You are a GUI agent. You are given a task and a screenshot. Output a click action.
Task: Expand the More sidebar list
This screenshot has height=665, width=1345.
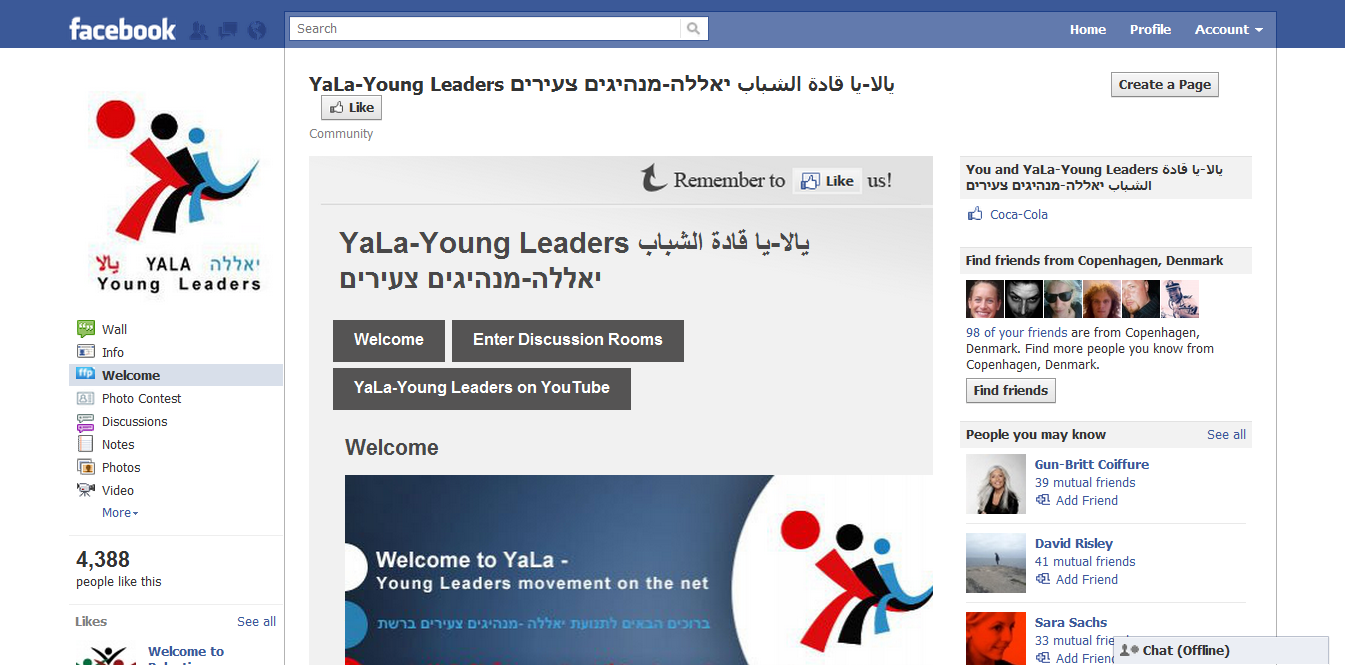[120, 513]
